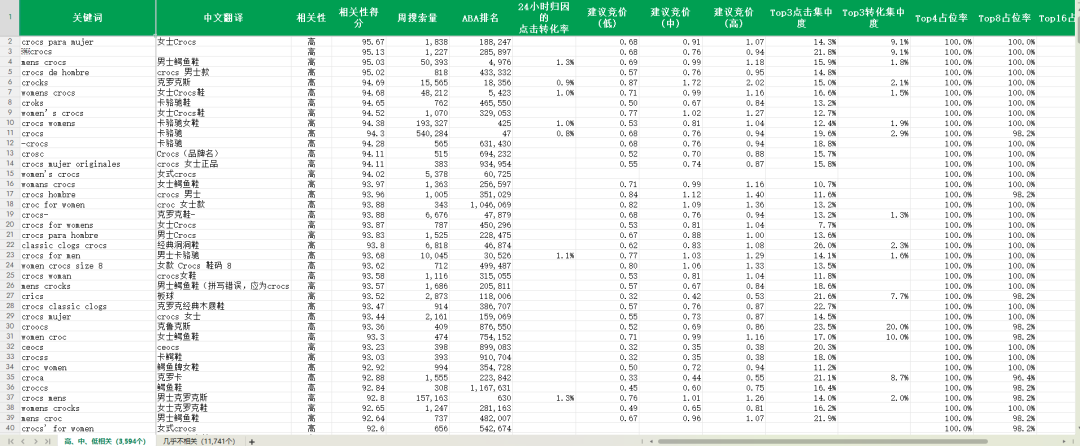This screenshot has width=1080, height=446.
Task: Select the Top4占位率 header cell
Action: coord(942,19)
